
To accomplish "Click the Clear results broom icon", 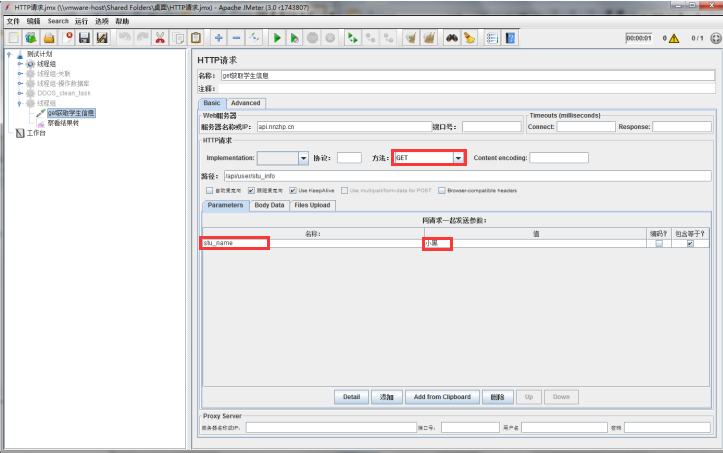I will coord(411,38).
